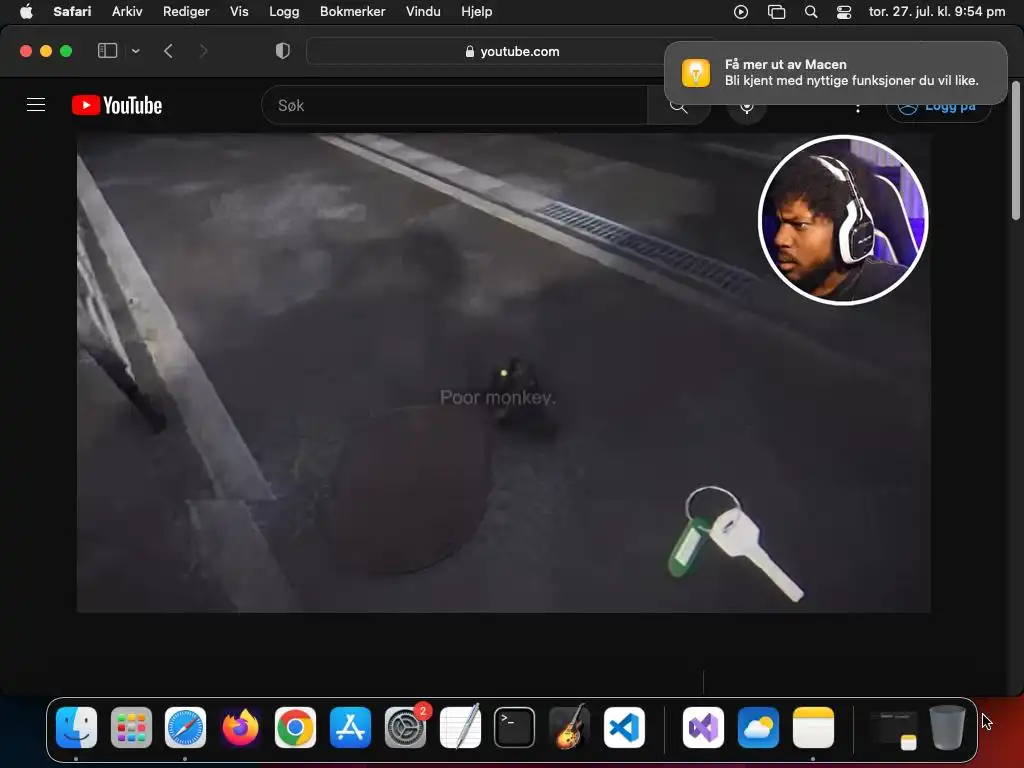Focus the youtube.com address bar
1024x768 pixels.
[x=512, y=51]
